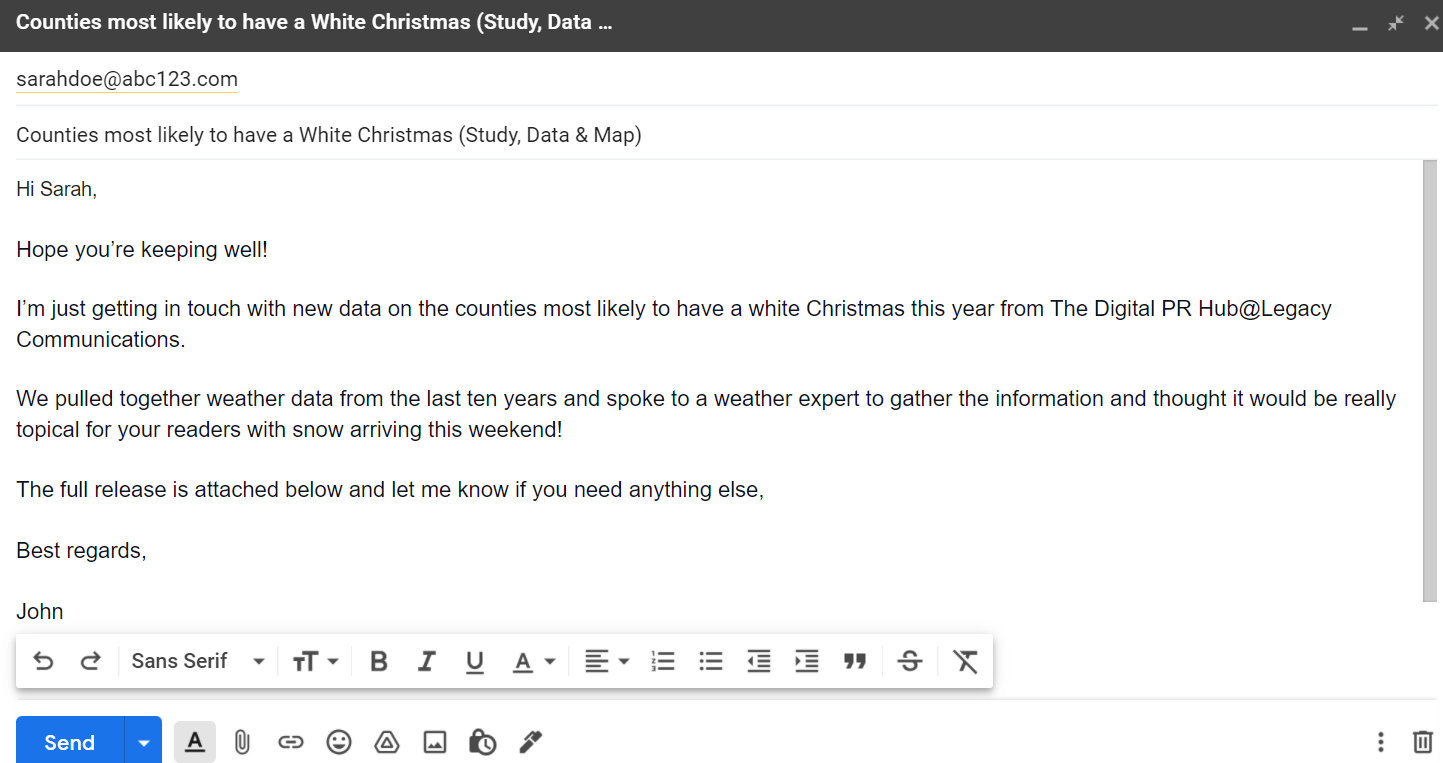Attach files with the paperclip icon
Viewport: 1443px width, 763px height.
pos(242,742)
